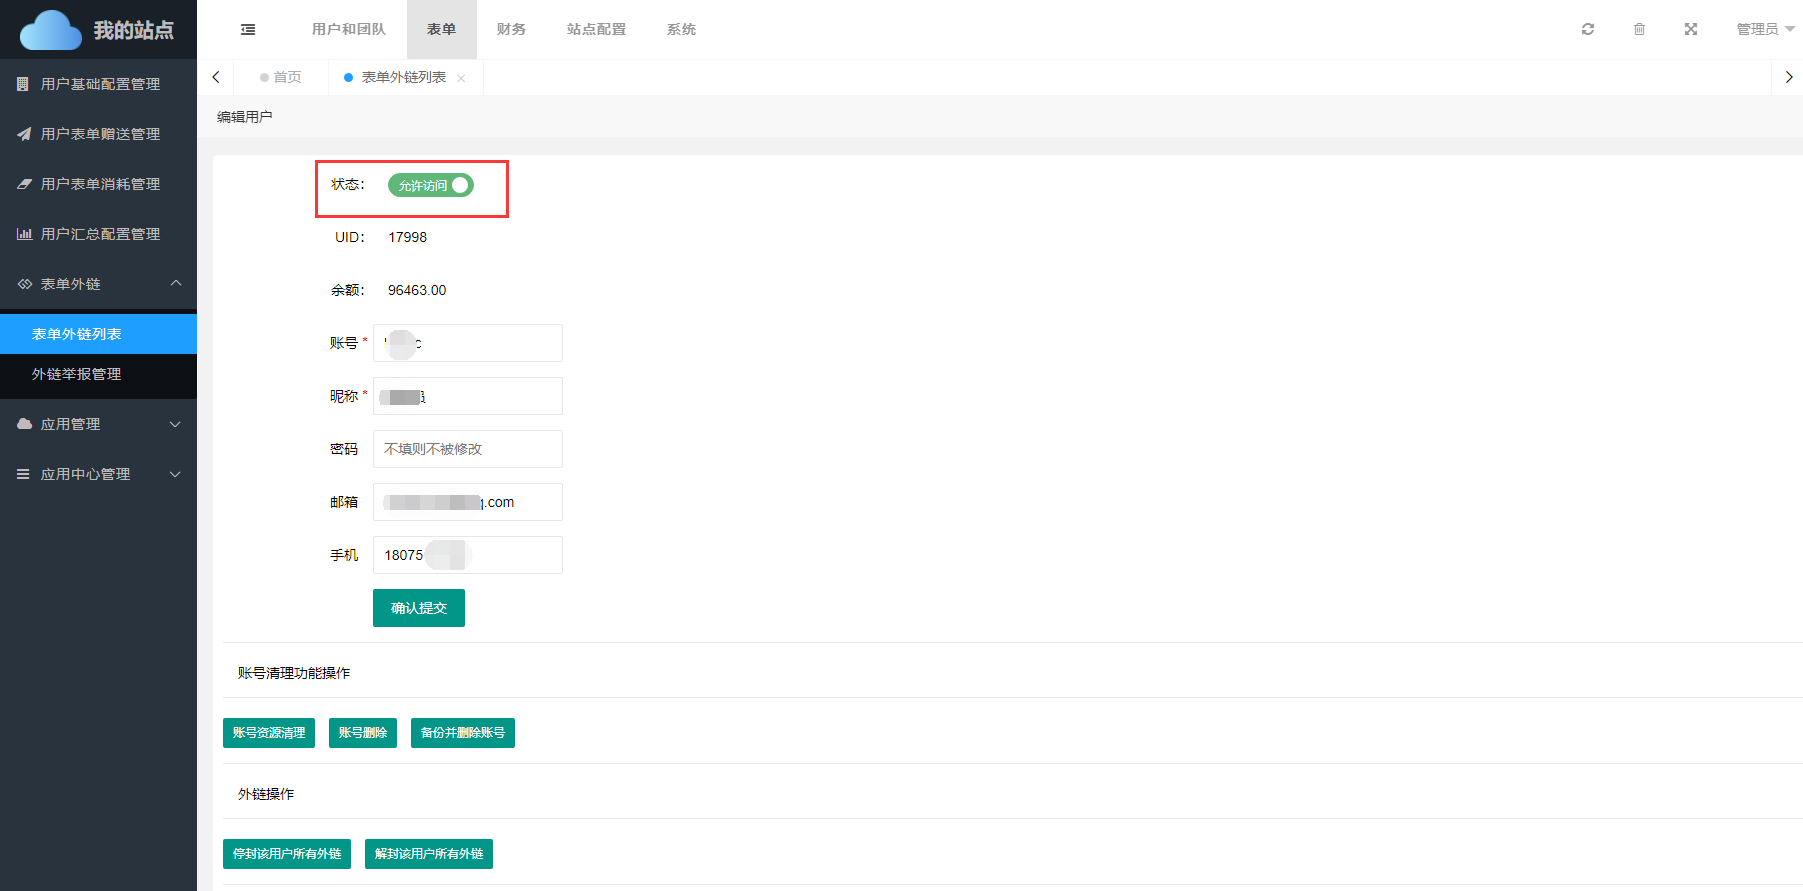The image size is (1803, 891).
Task: Close the 表单外链列表 tab
Action: tap(461, 78)
